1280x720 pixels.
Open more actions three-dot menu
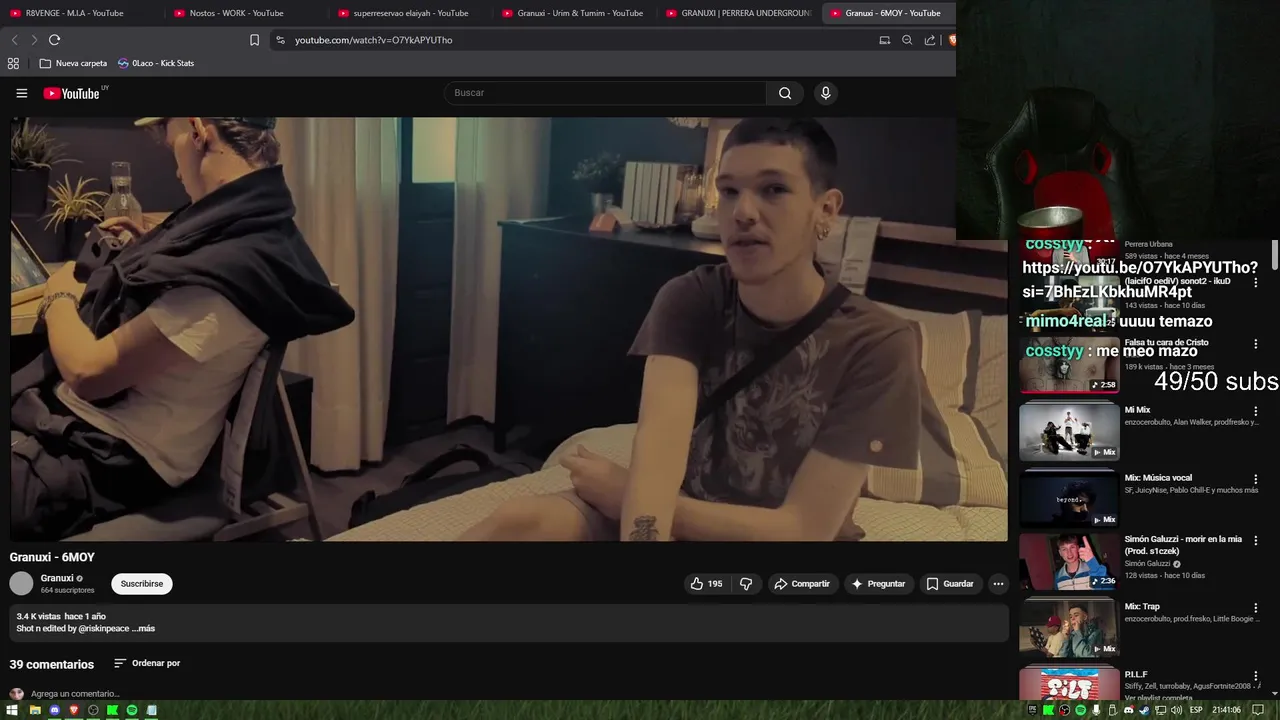(998, 584)
